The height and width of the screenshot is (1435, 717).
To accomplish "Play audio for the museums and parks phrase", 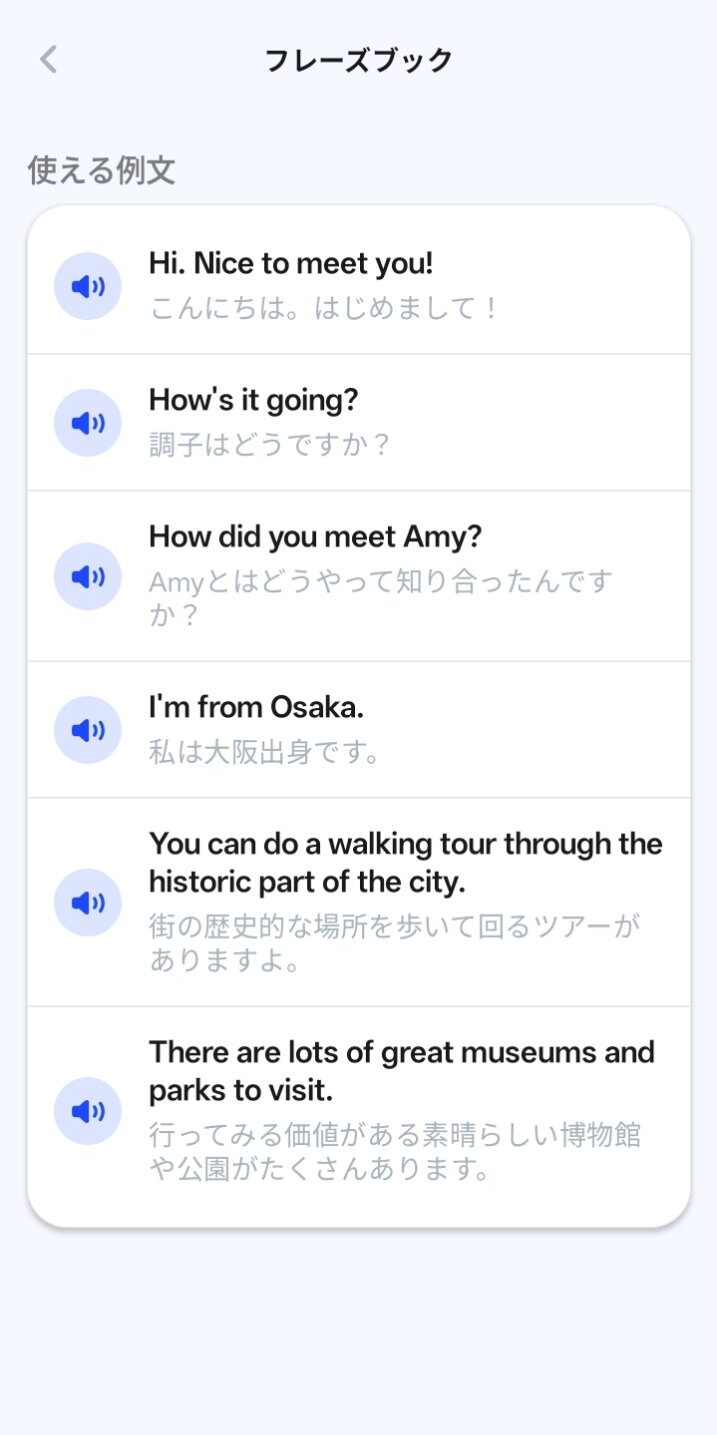I will pos(88,1111).
